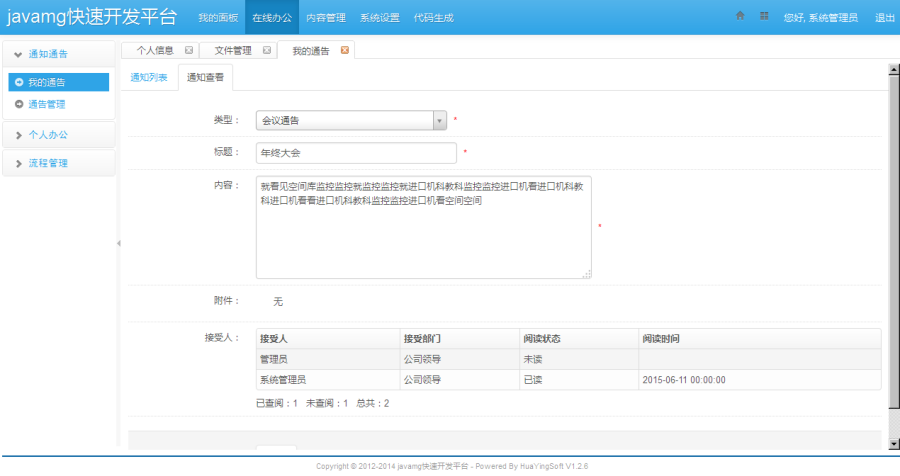Close the 个人信息 tab
Viewport: 900px width, 476px height.
click(x=189, y=51)
